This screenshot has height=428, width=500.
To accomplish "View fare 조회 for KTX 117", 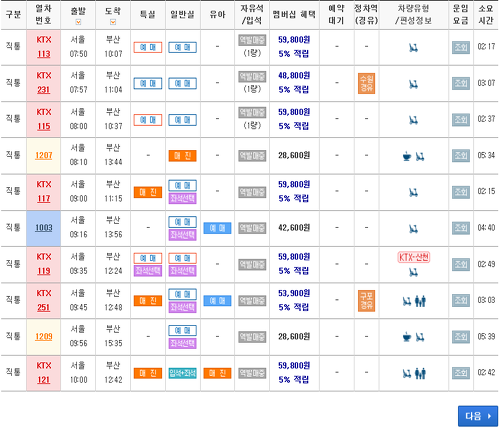I will pyautogui.click(x=461, y=192).
